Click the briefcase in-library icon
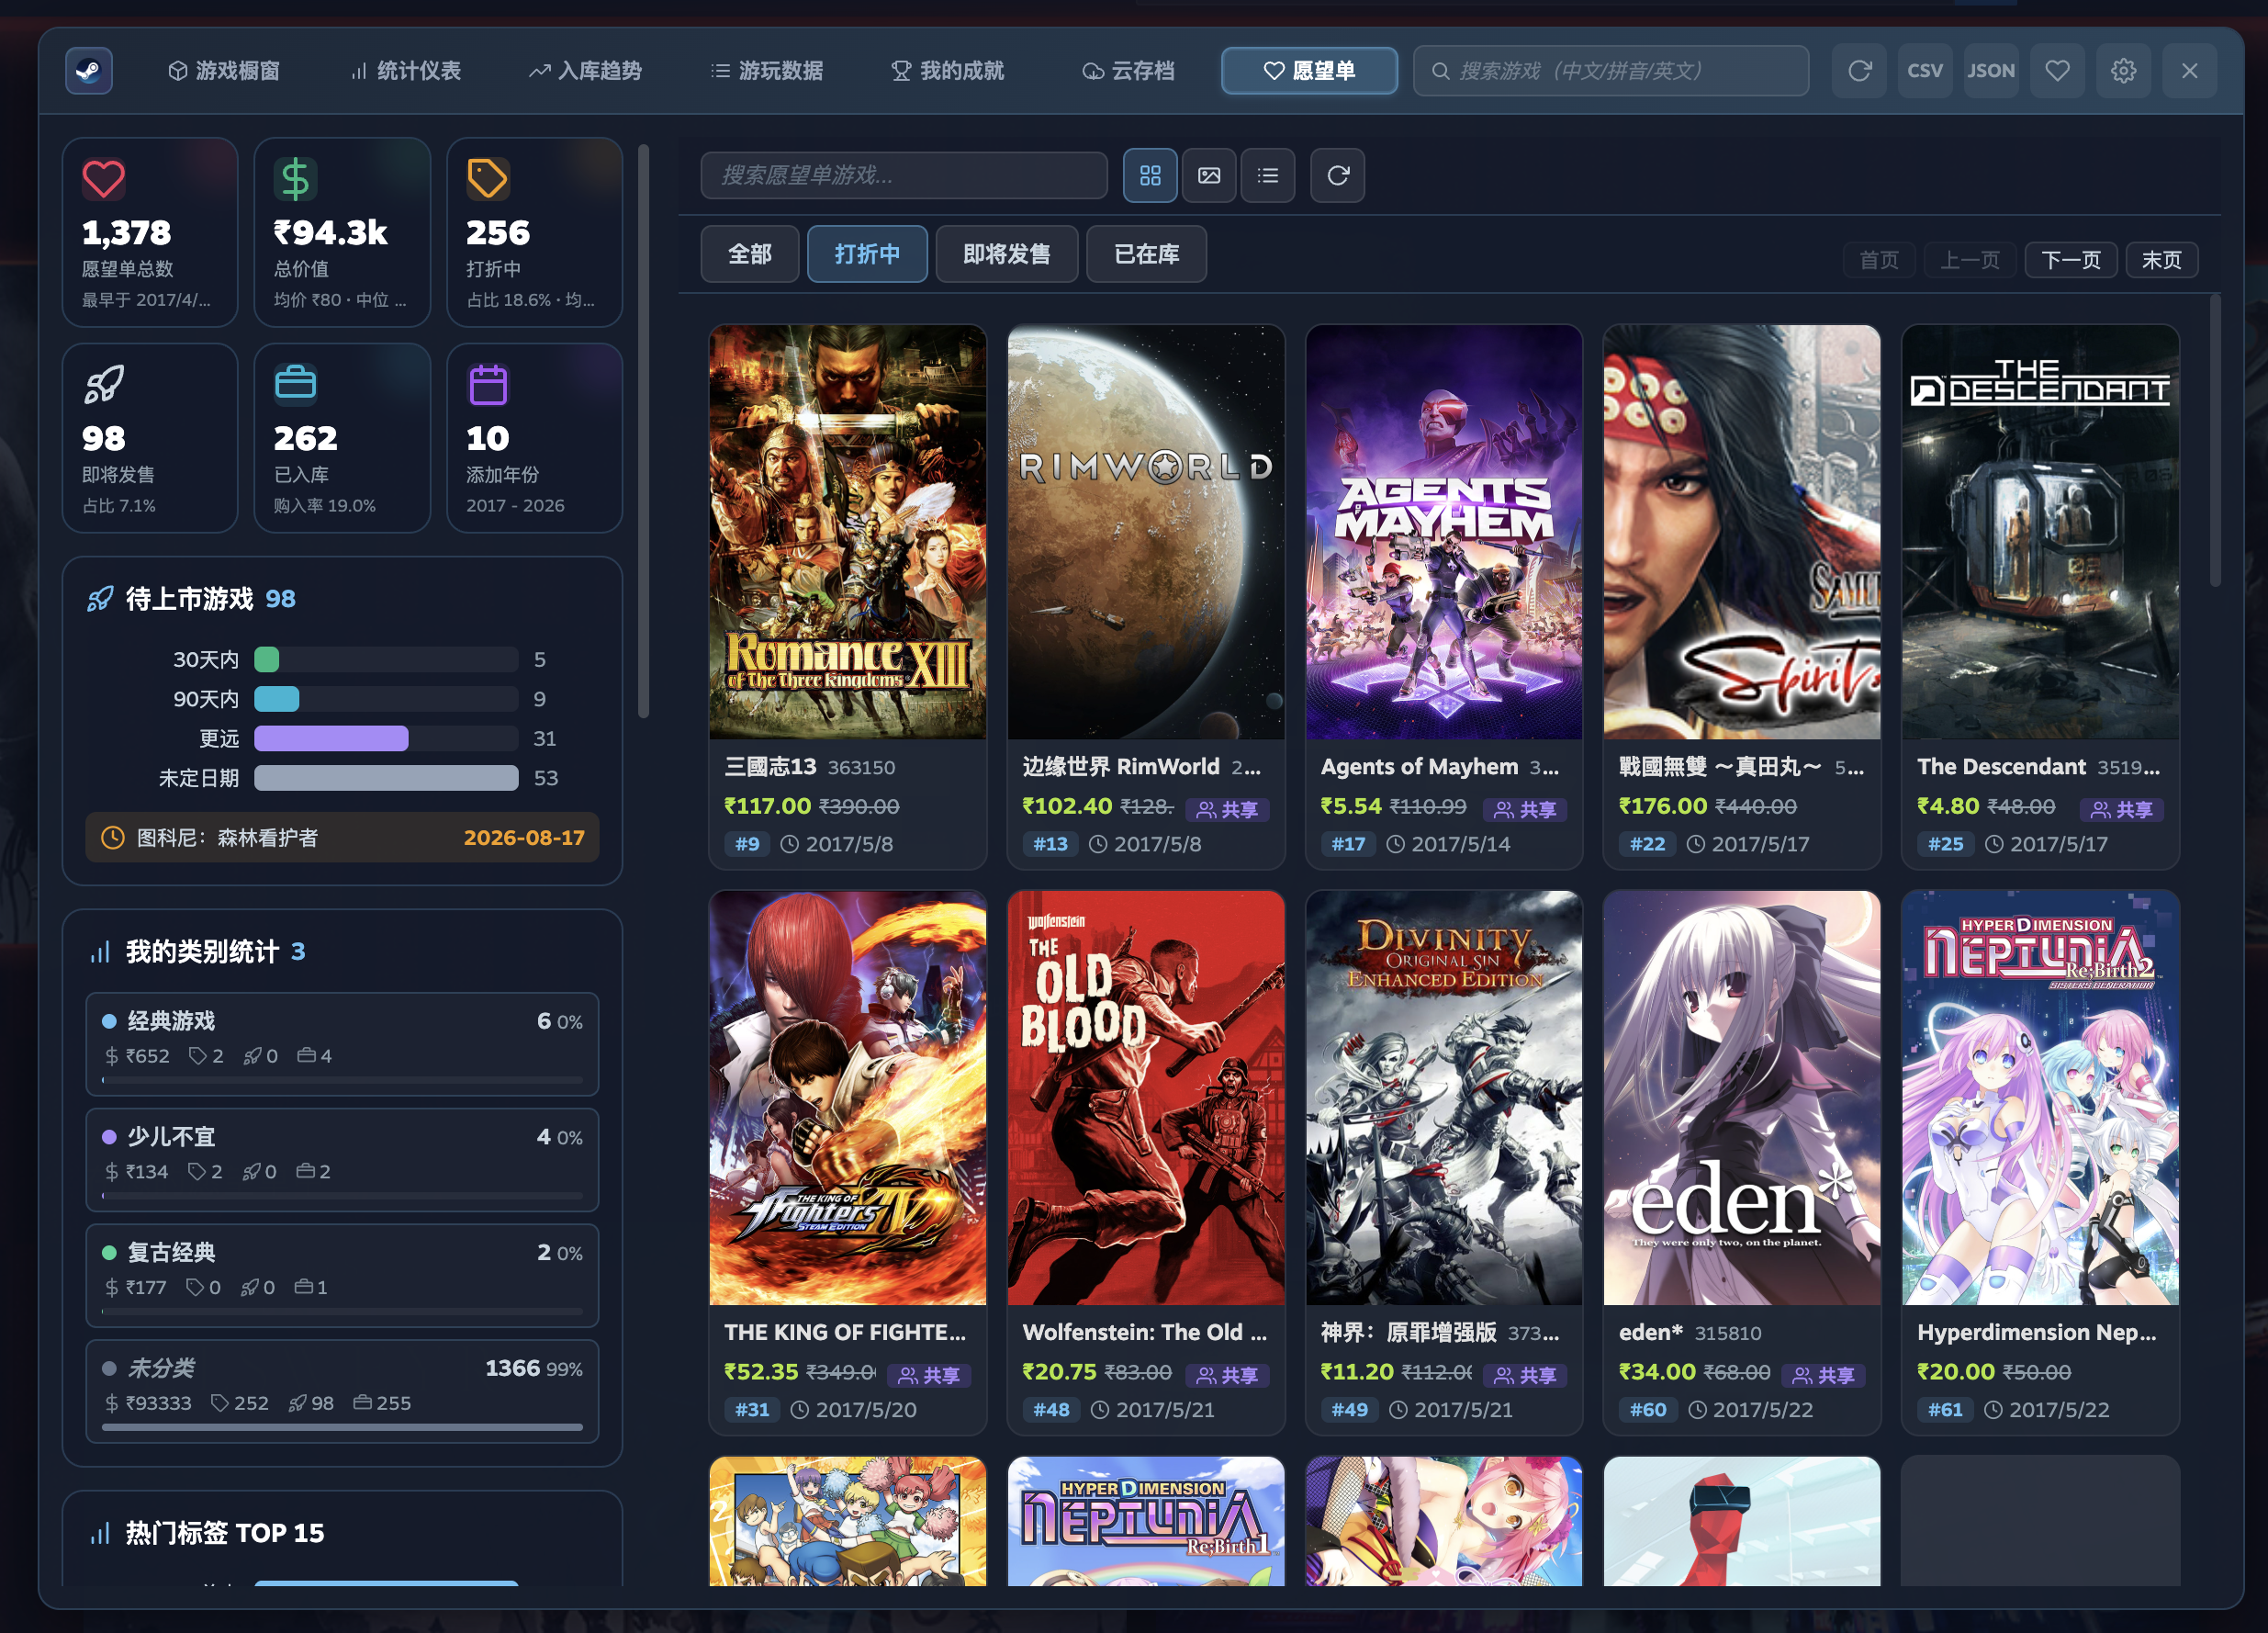This screenshot has width=2268, height=1633. (295, 385)
